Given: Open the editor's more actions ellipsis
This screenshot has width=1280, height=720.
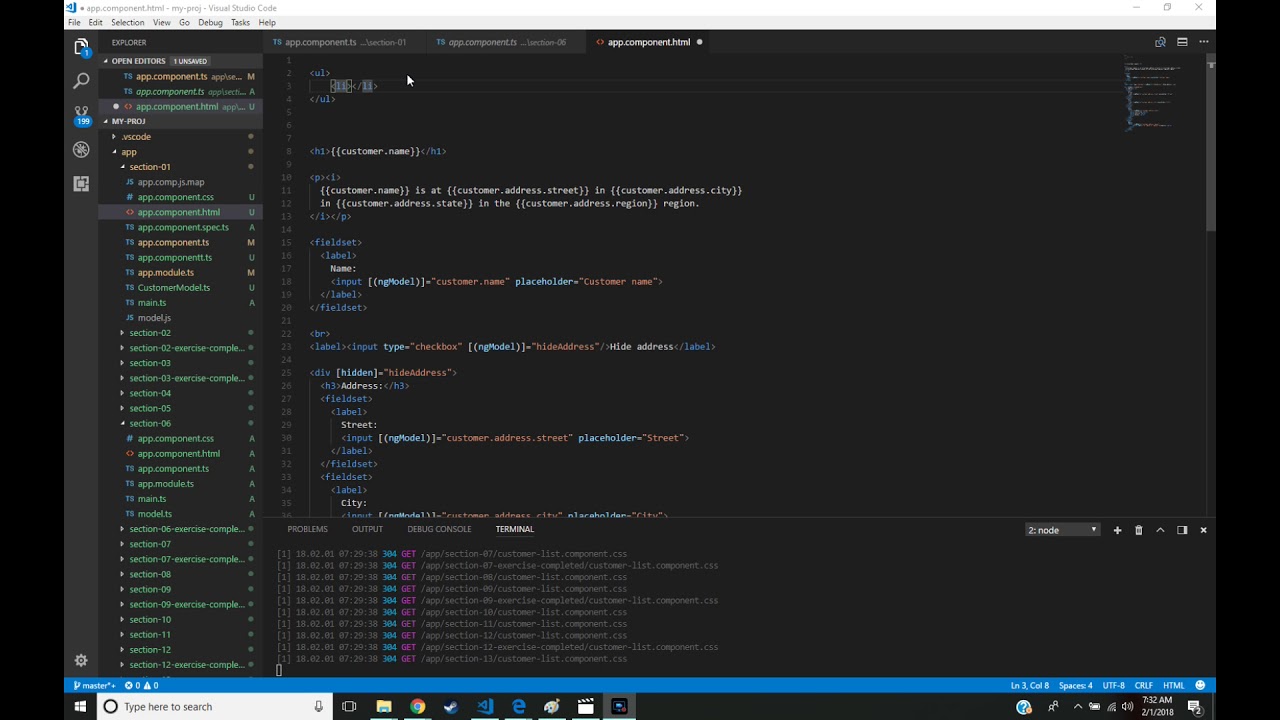Looking at the screenshot, I should [1204, 42].
